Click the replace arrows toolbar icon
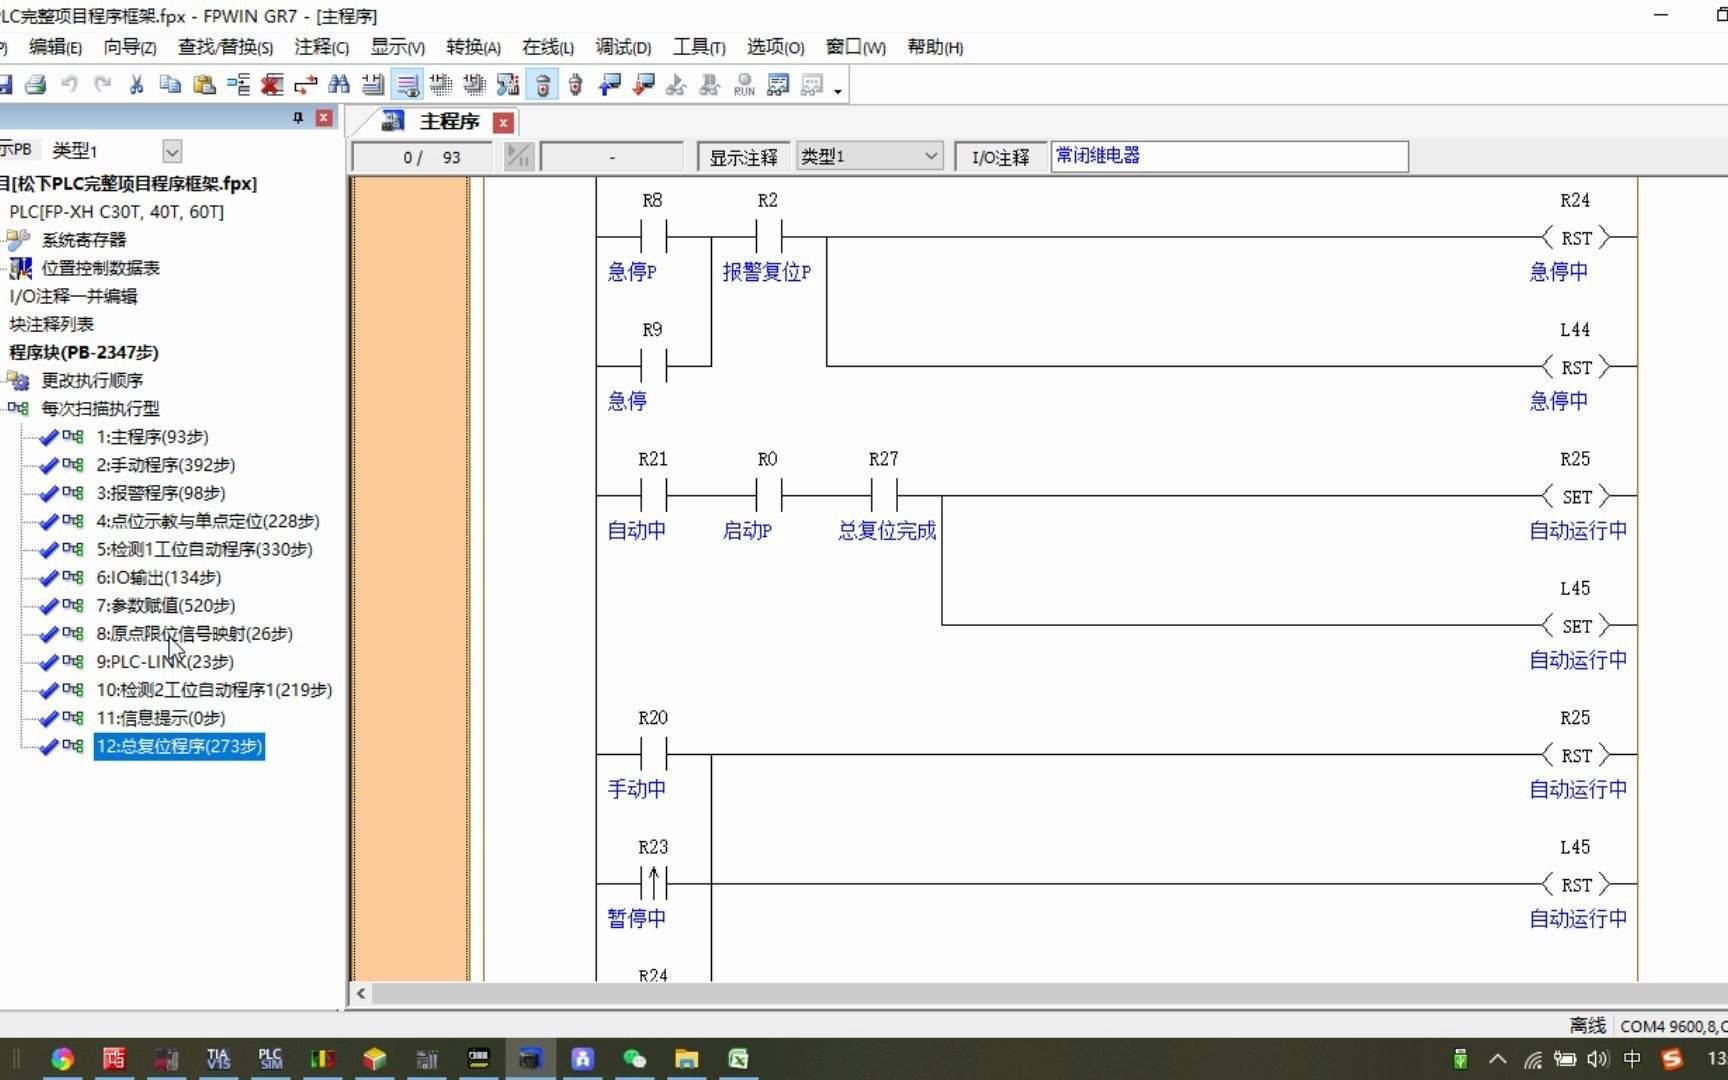The image size is (1728, 1080). coord(306,85)
